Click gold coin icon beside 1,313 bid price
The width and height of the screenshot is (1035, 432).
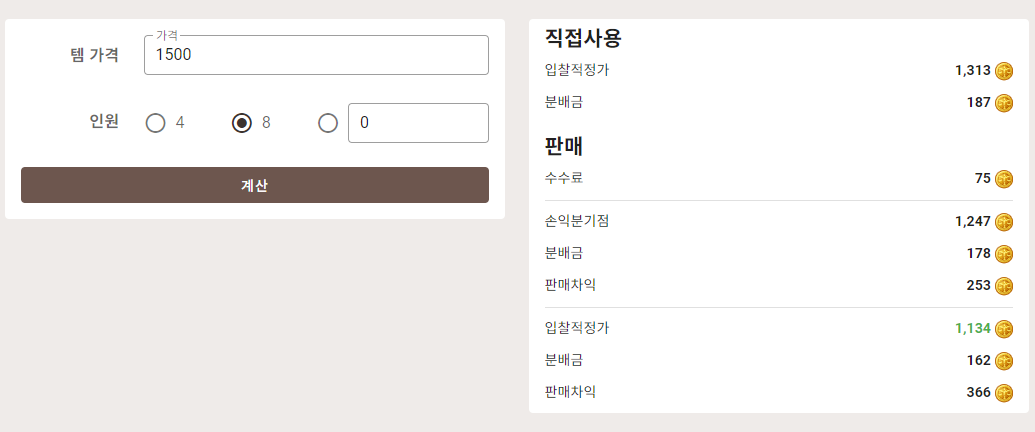[1003, 70]
